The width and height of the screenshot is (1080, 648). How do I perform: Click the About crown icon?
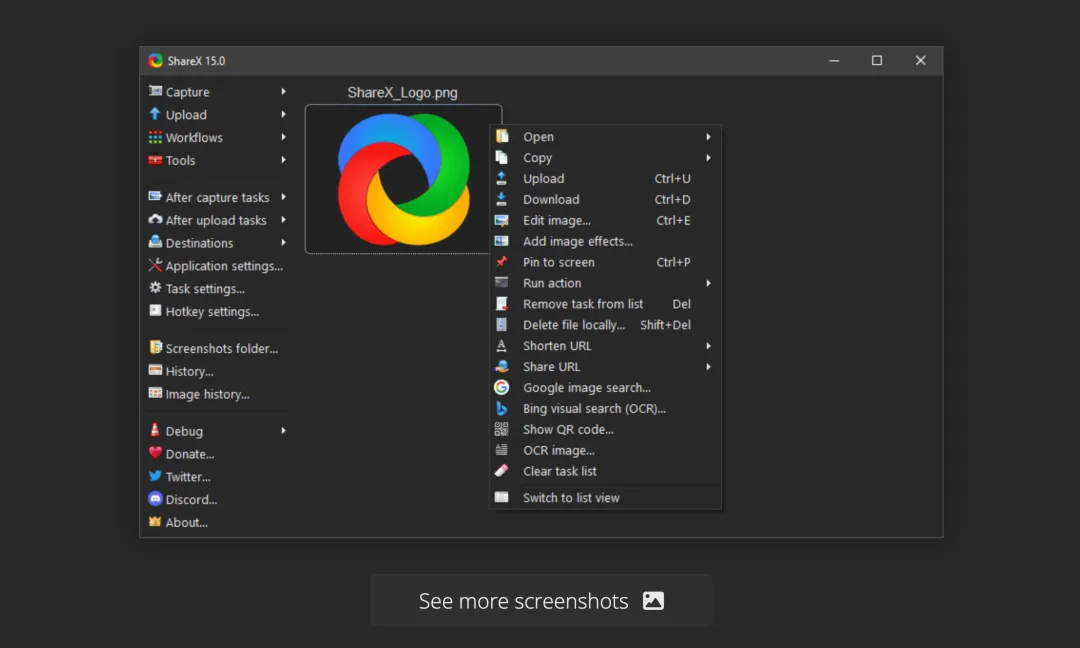(155, 521)
